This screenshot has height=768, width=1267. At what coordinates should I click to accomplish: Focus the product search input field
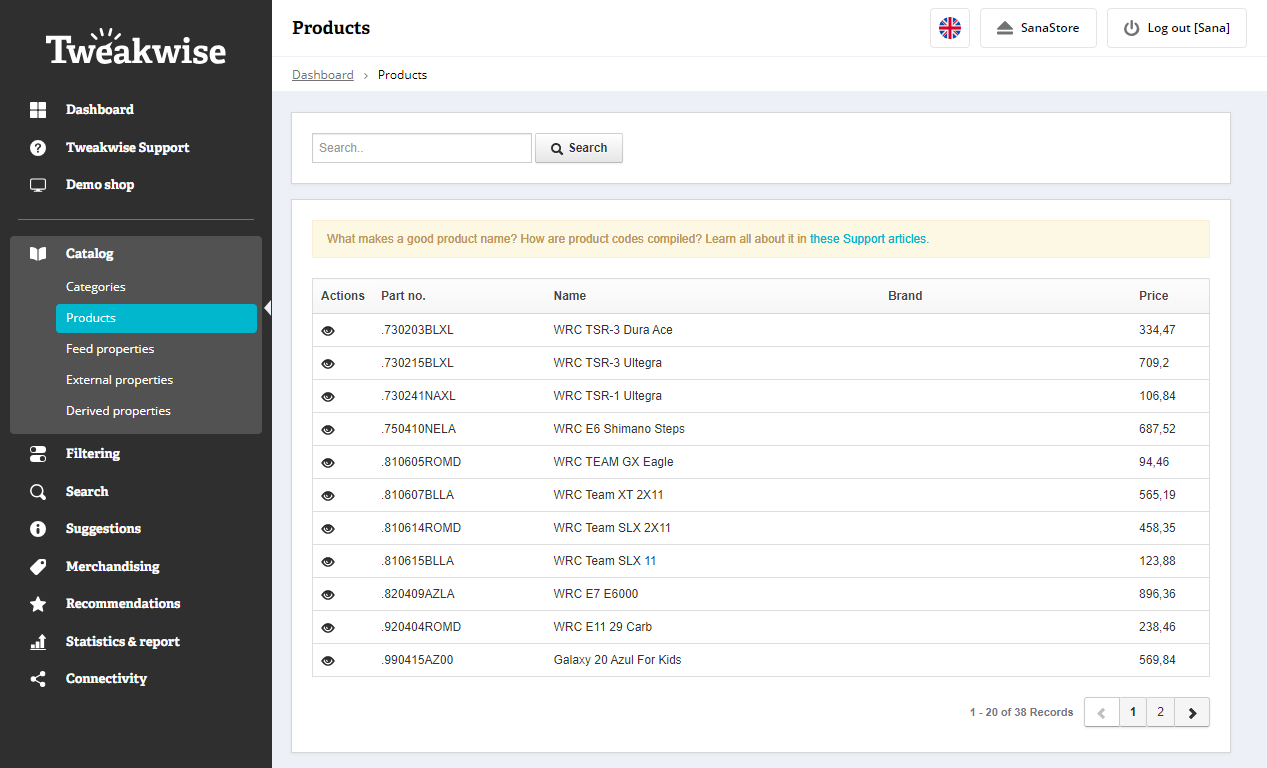(x=422, y=148)
